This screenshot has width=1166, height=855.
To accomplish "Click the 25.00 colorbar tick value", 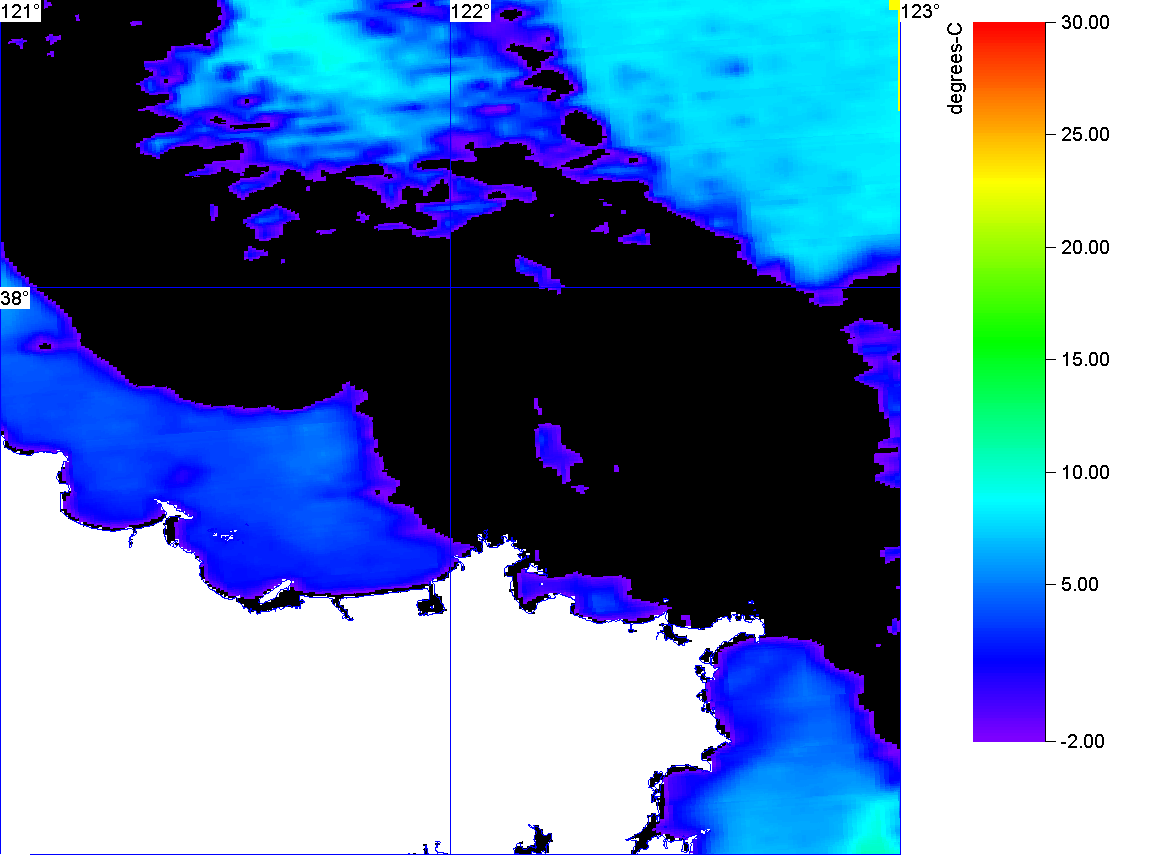I will tap(1085, 135).
